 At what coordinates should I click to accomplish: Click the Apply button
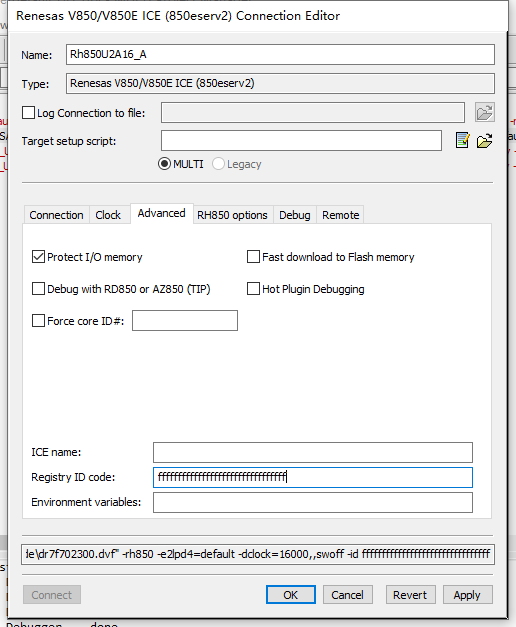467,595
